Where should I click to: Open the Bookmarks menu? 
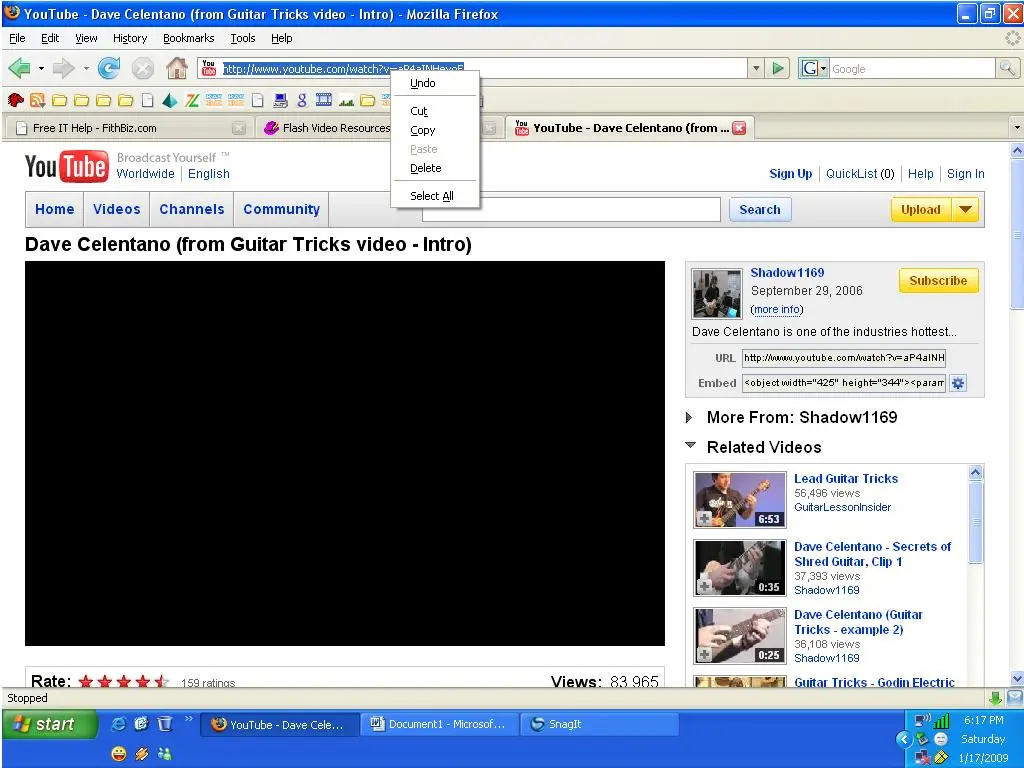[x=188, y=38]
